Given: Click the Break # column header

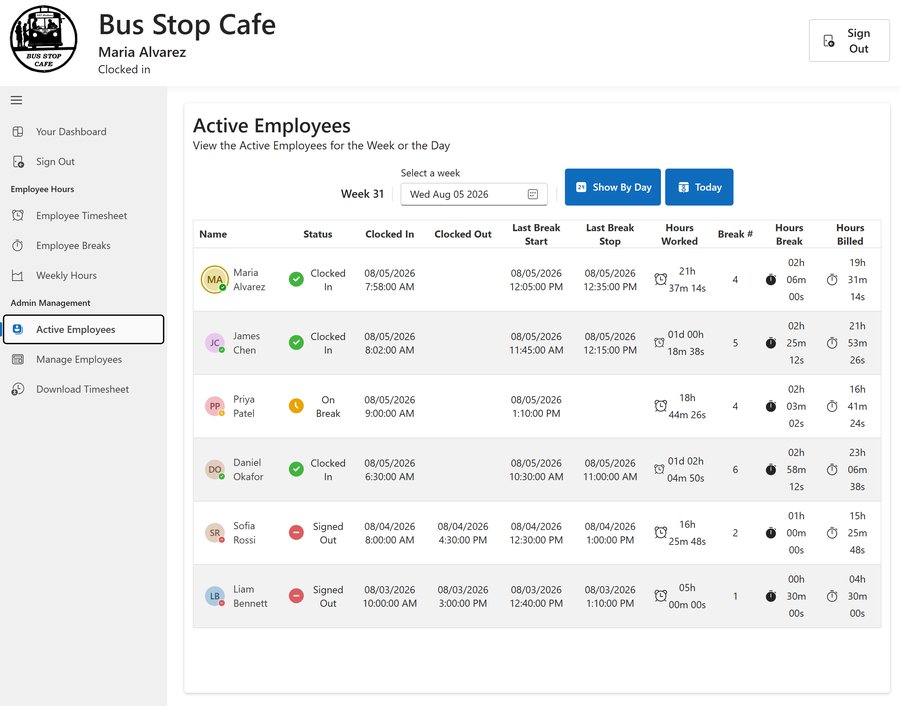Looking at the screenshot, I should coord(735,234).
